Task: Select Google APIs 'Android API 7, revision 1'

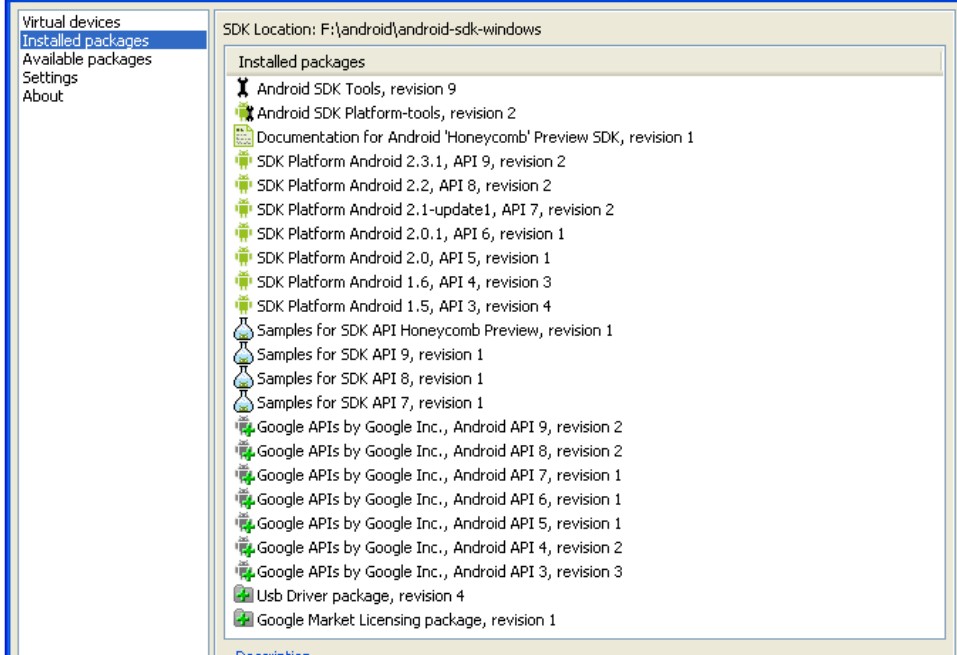Action: [x=439, y=475]
